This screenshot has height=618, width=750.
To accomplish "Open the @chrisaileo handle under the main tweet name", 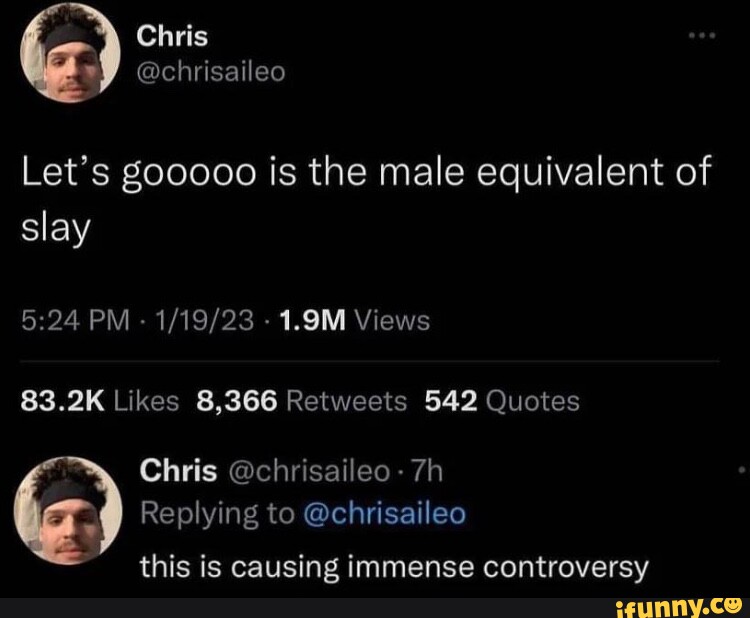I will click(211, 72).
